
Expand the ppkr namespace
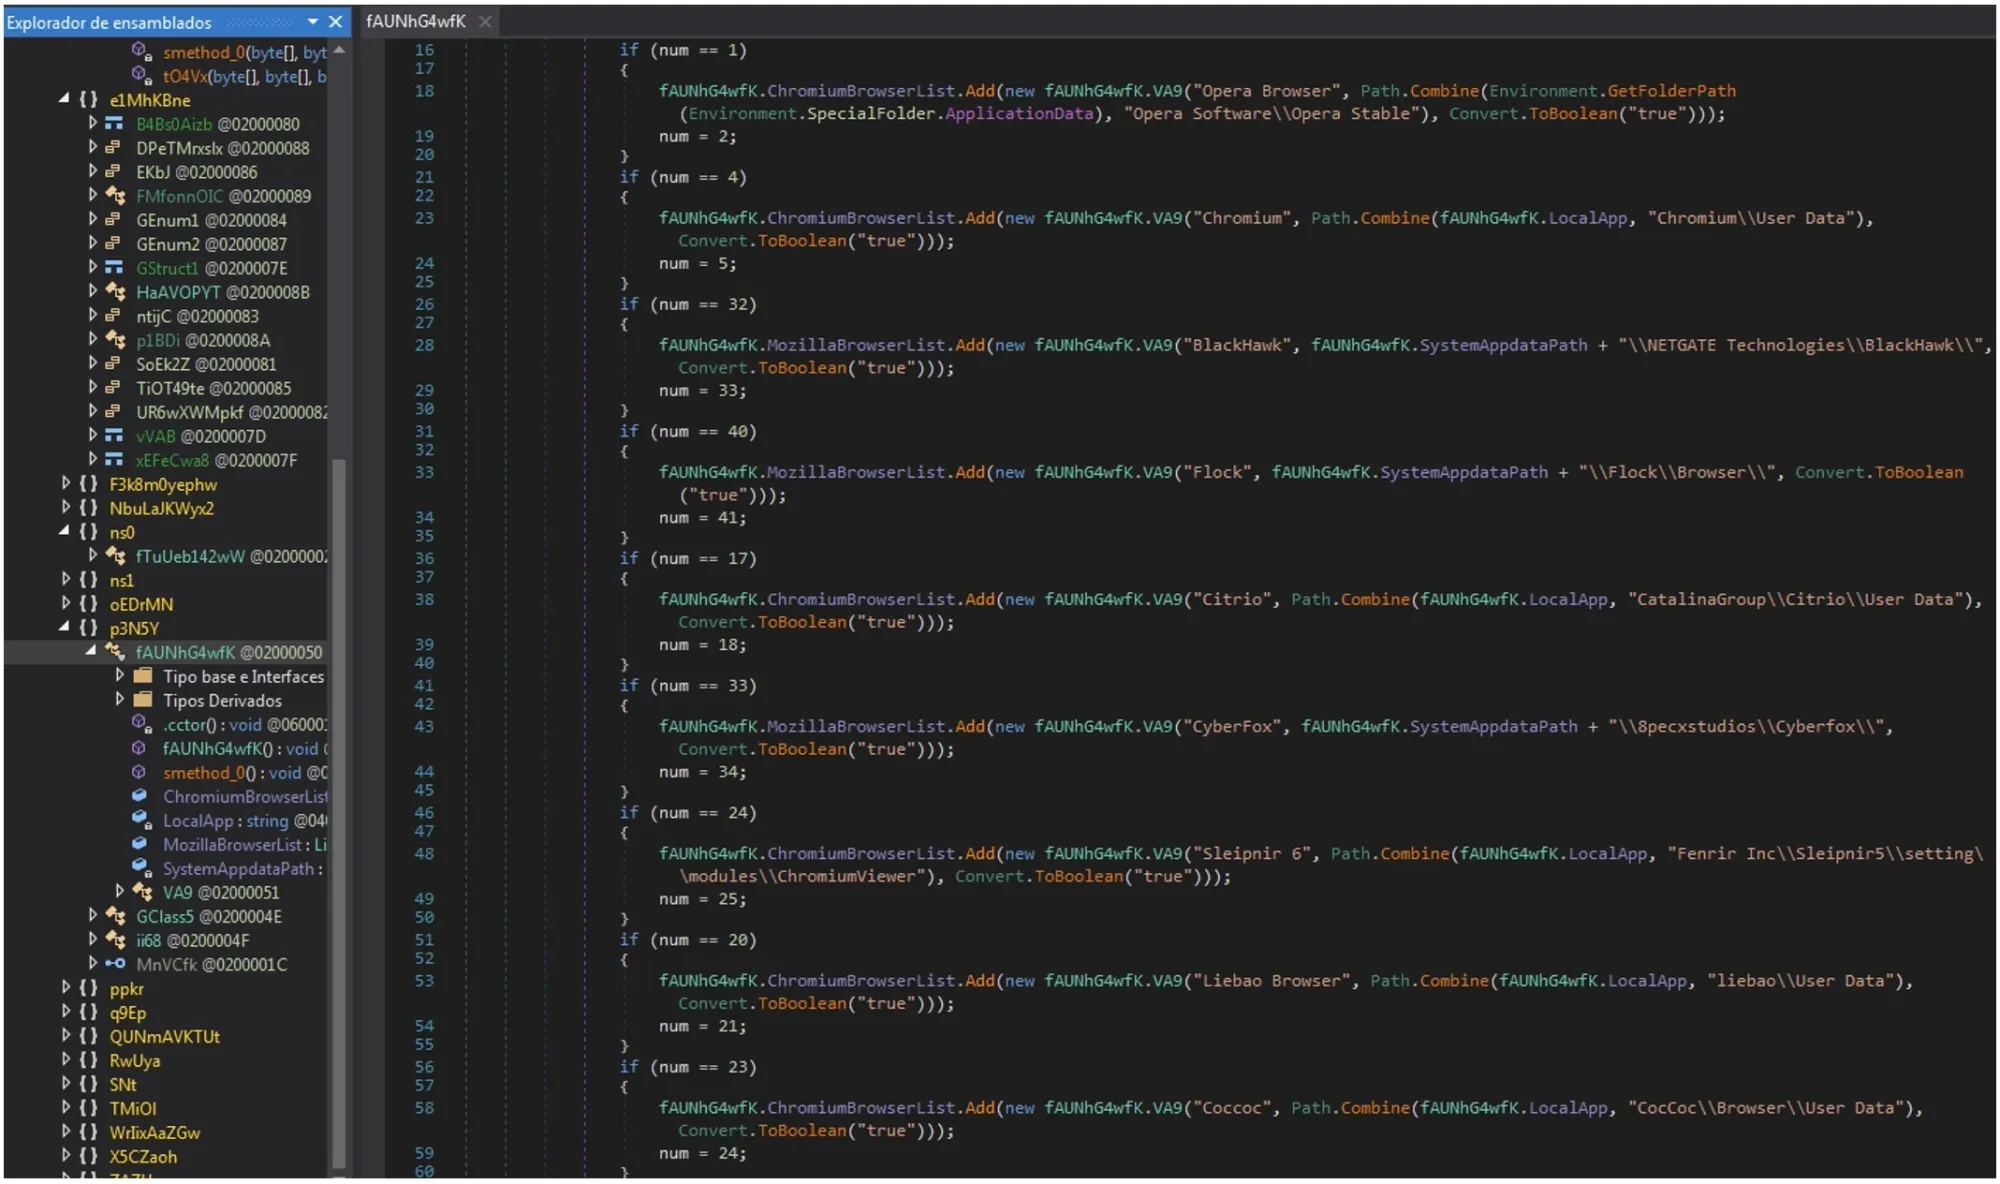click(x=66, y=987)
